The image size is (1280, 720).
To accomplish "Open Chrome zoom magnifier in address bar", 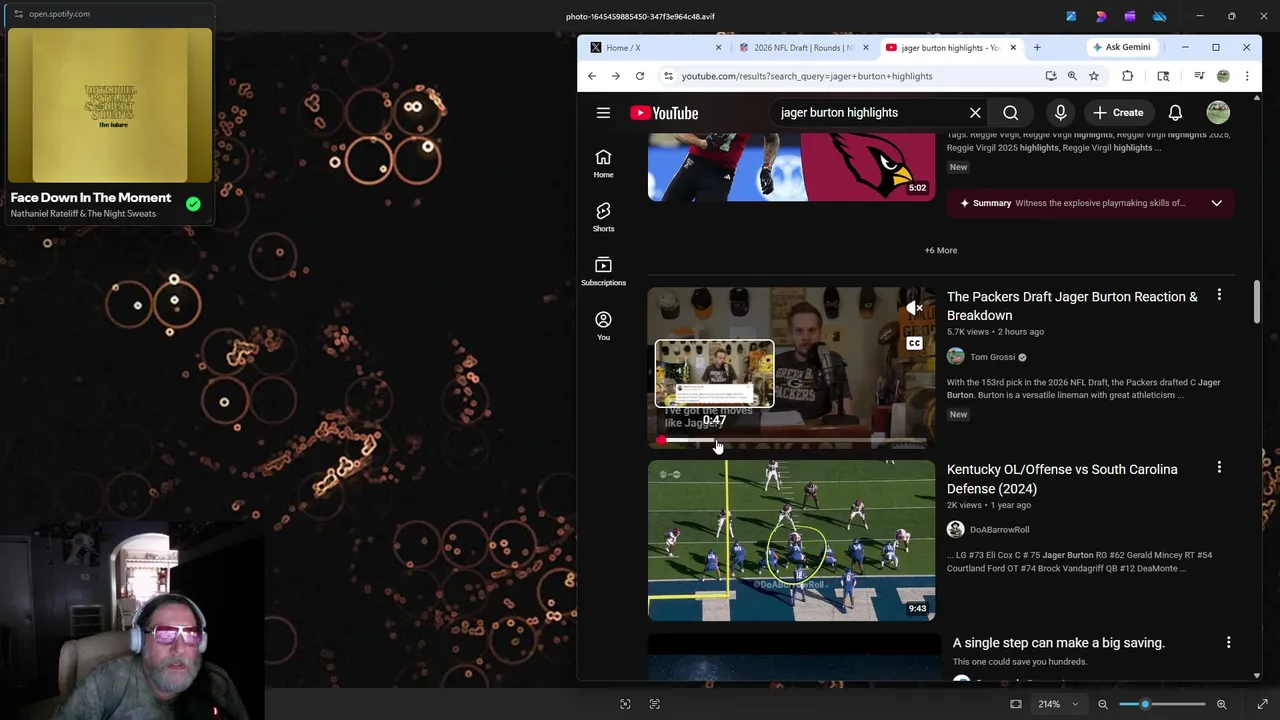I will [1072, 76].
